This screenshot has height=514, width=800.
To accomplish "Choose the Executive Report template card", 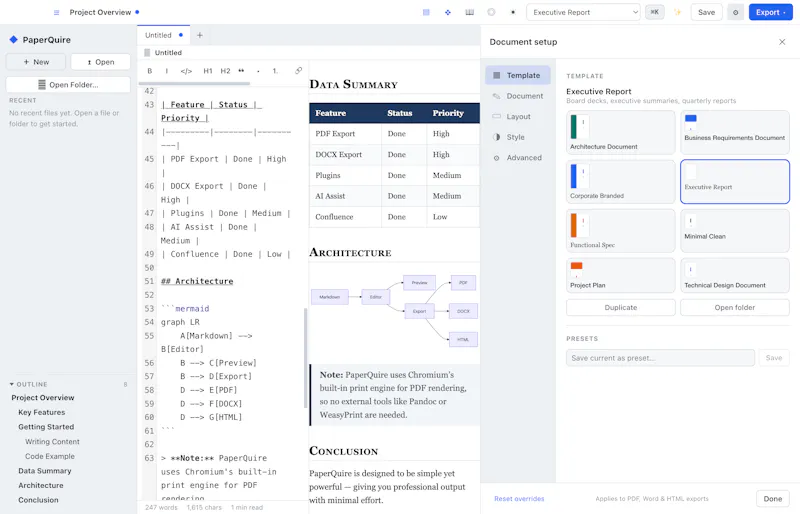I will point(735,182).
